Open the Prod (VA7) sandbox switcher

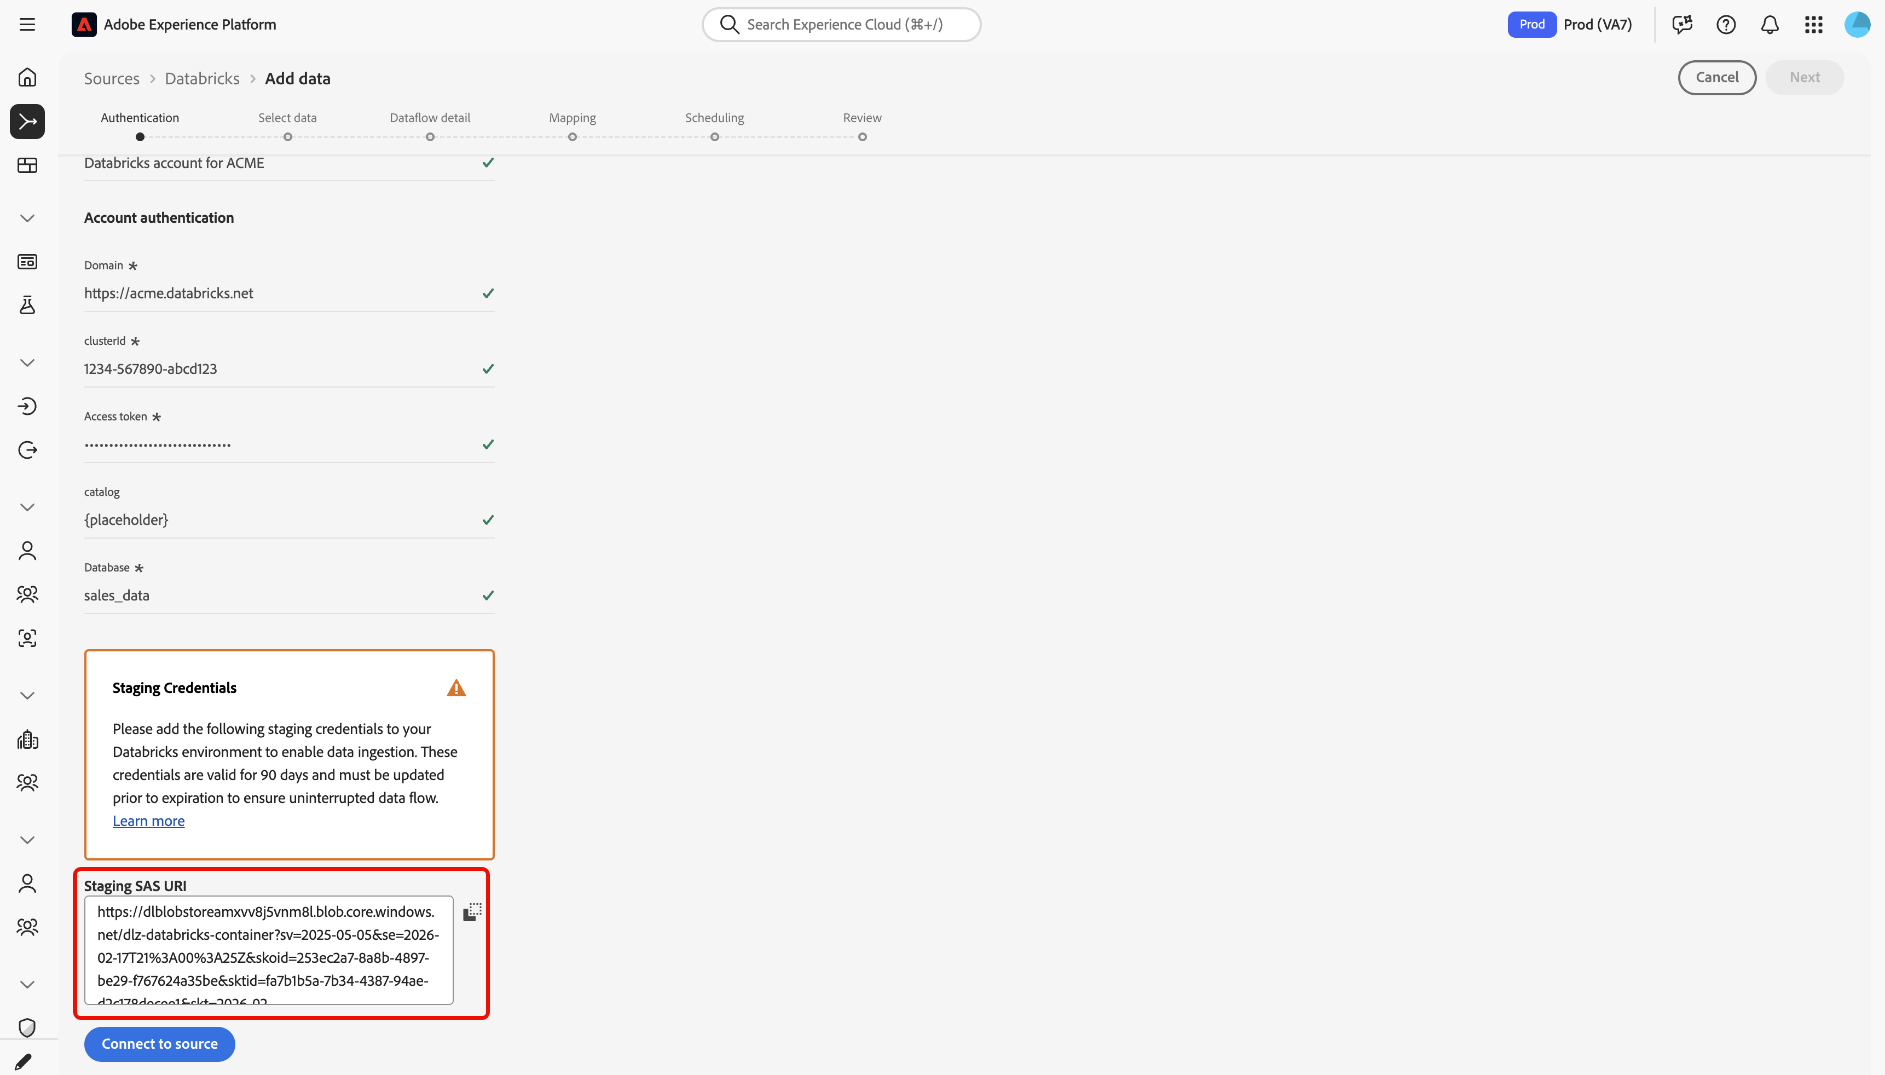[x=1597, y=24]
